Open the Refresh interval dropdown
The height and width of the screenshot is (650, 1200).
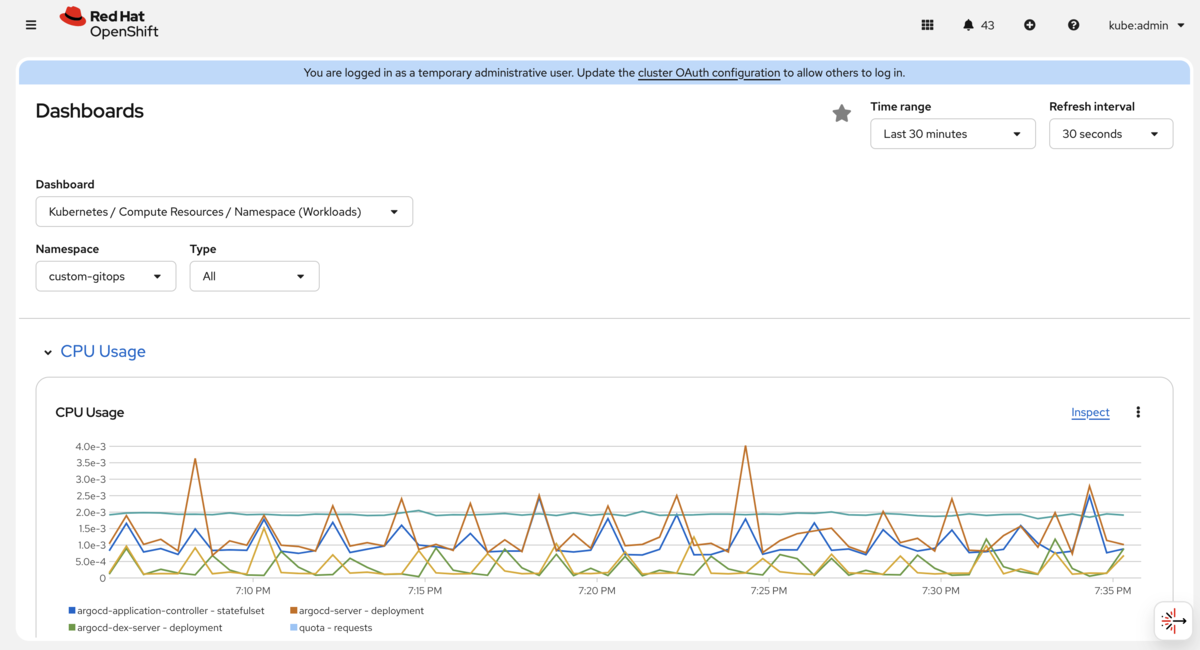pos(1110,134)
